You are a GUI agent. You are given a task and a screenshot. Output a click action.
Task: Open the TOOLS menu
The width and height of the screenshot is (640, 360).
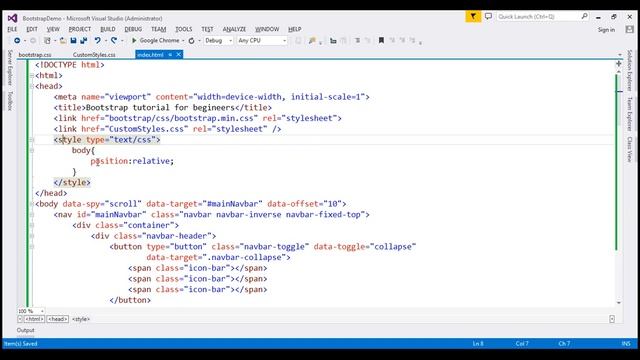184,29
